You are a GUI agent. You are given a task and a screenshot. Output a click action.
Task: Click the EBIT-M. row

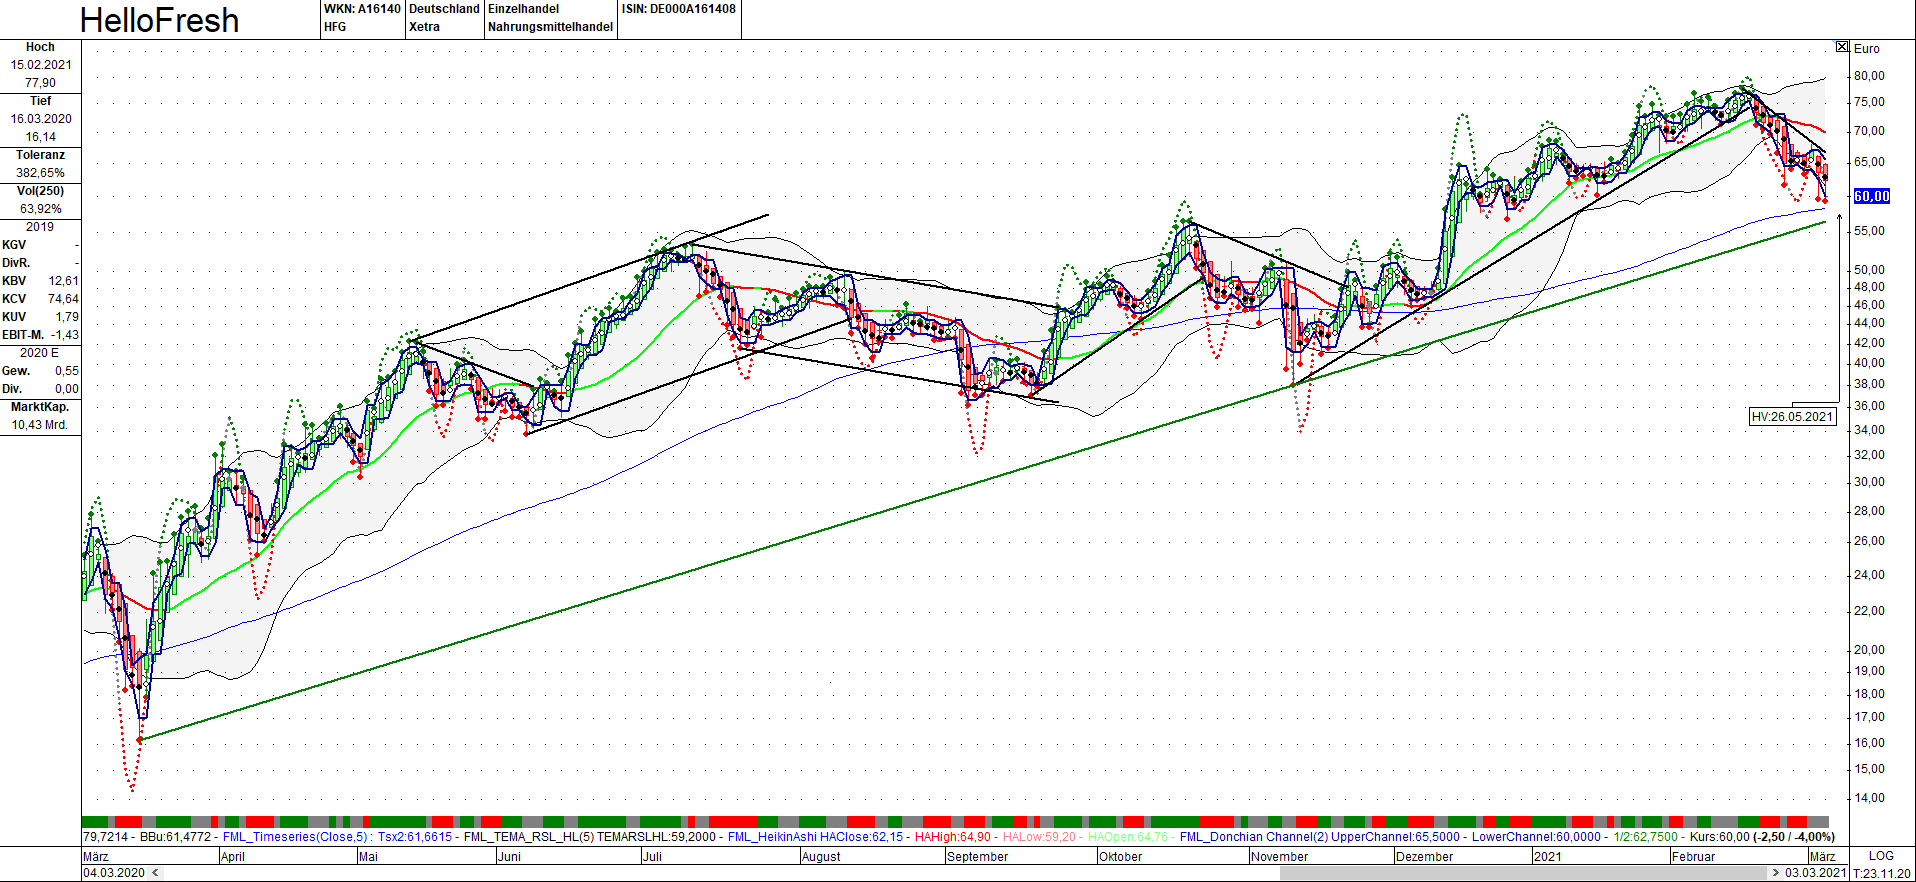coord(40,335)
